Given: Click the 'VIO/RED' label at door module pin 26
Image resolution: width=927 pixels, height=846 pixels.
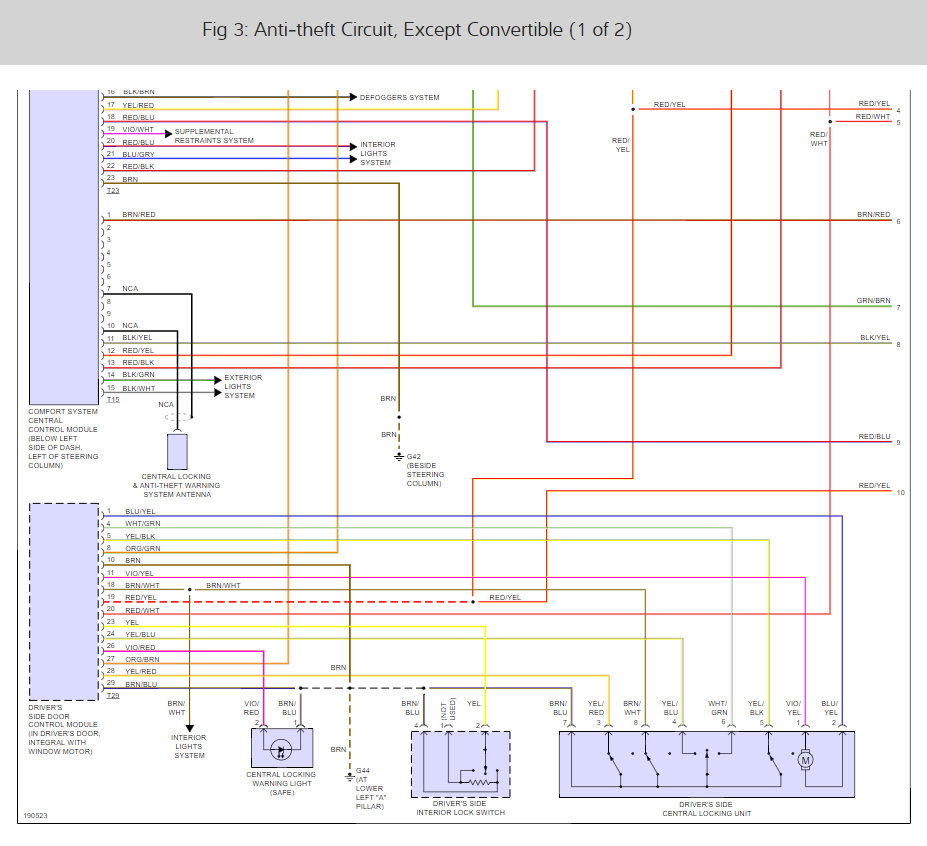Looking at the screenshot, I should pos(140,647).
